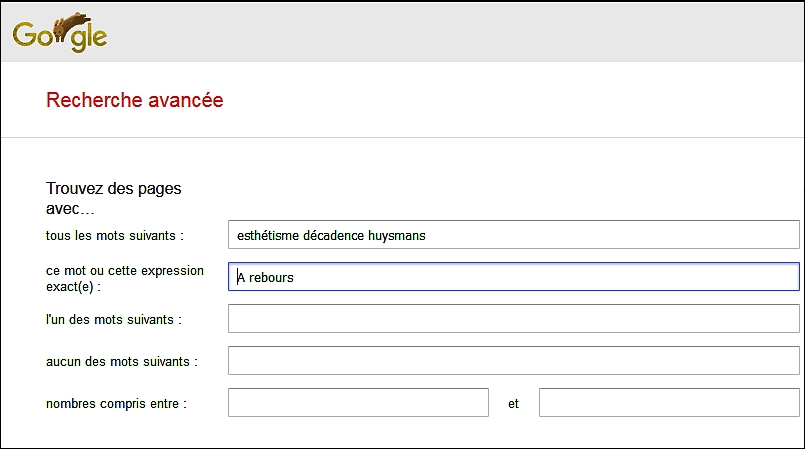Click the 'Recherche avancée' page heading

pos(135,100)
